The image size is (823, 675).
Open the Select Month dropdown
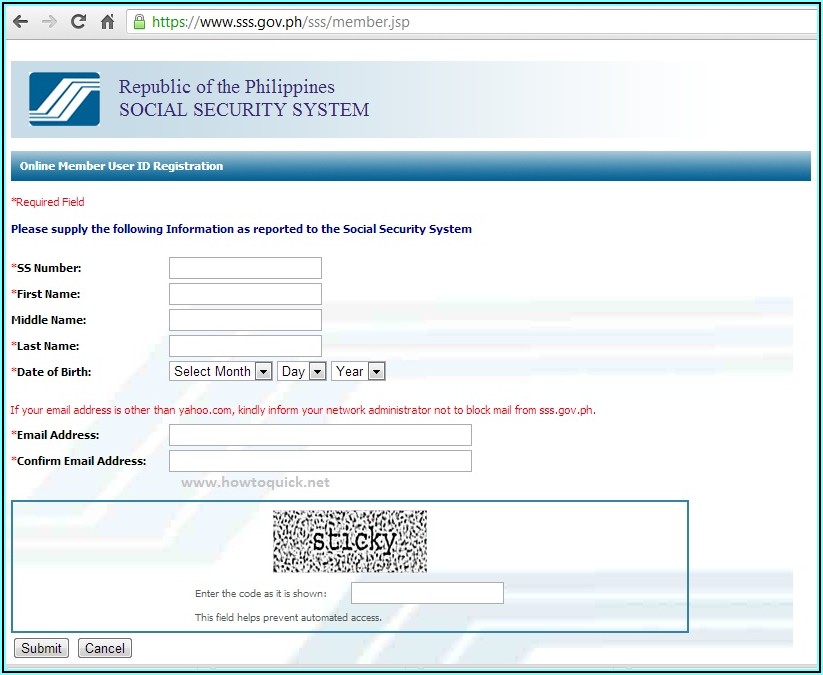tap(221, 371)
